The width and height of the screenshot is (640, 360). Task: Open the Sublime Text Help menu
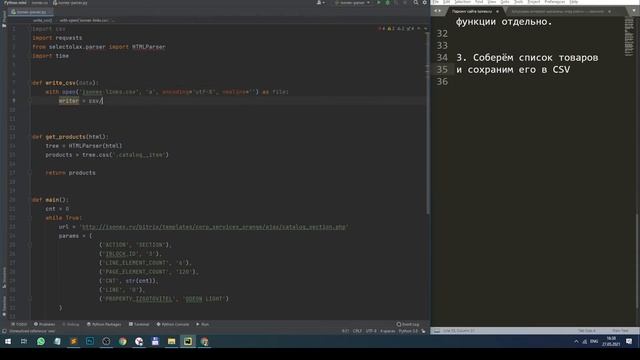(573, 2)
